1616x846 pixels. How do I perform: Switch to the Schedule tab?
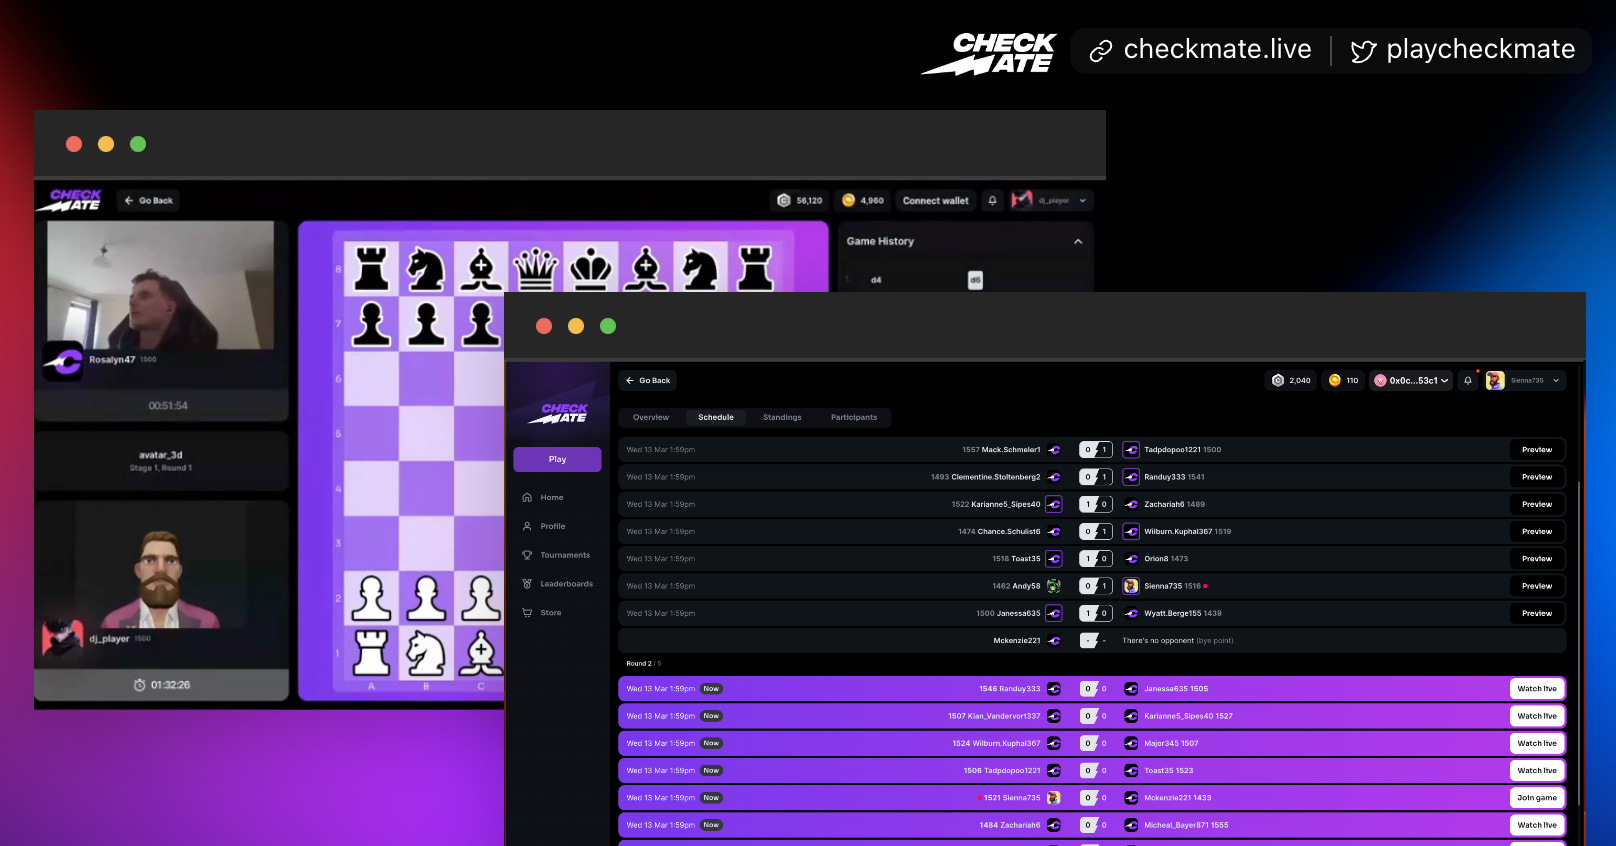[x=716, y=418]
